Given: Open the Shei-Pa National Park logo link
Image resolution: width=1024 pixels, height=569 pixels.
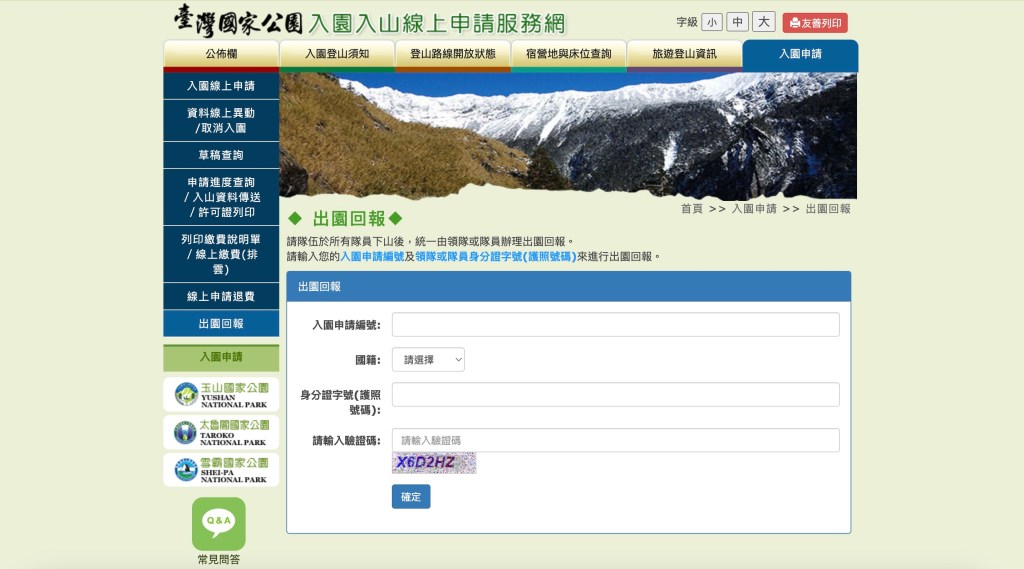Looking at the screenshot, I should 221,470.
